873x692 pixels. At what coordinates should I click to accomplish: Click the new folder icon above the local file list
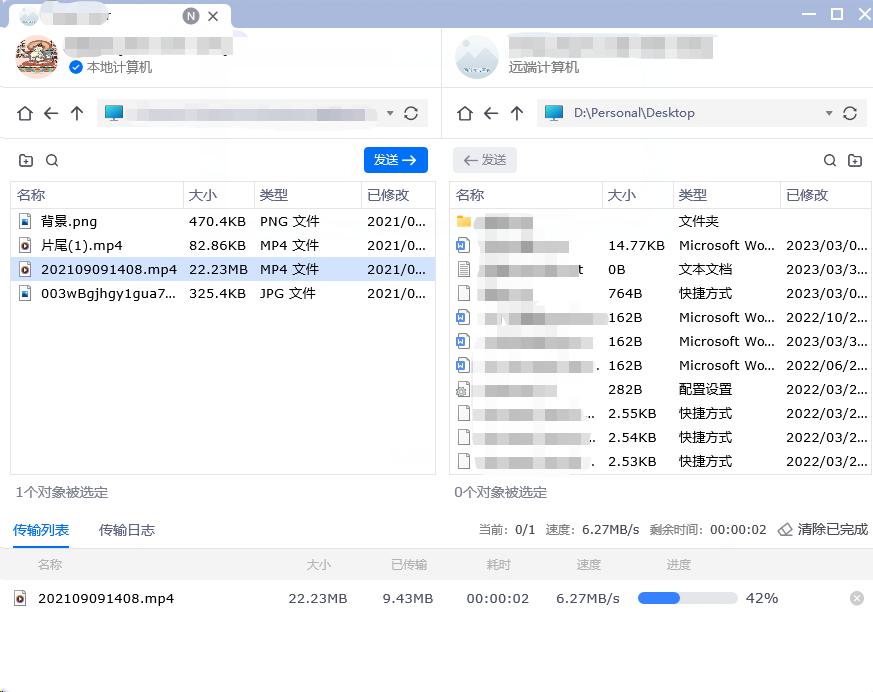(24, 159)
